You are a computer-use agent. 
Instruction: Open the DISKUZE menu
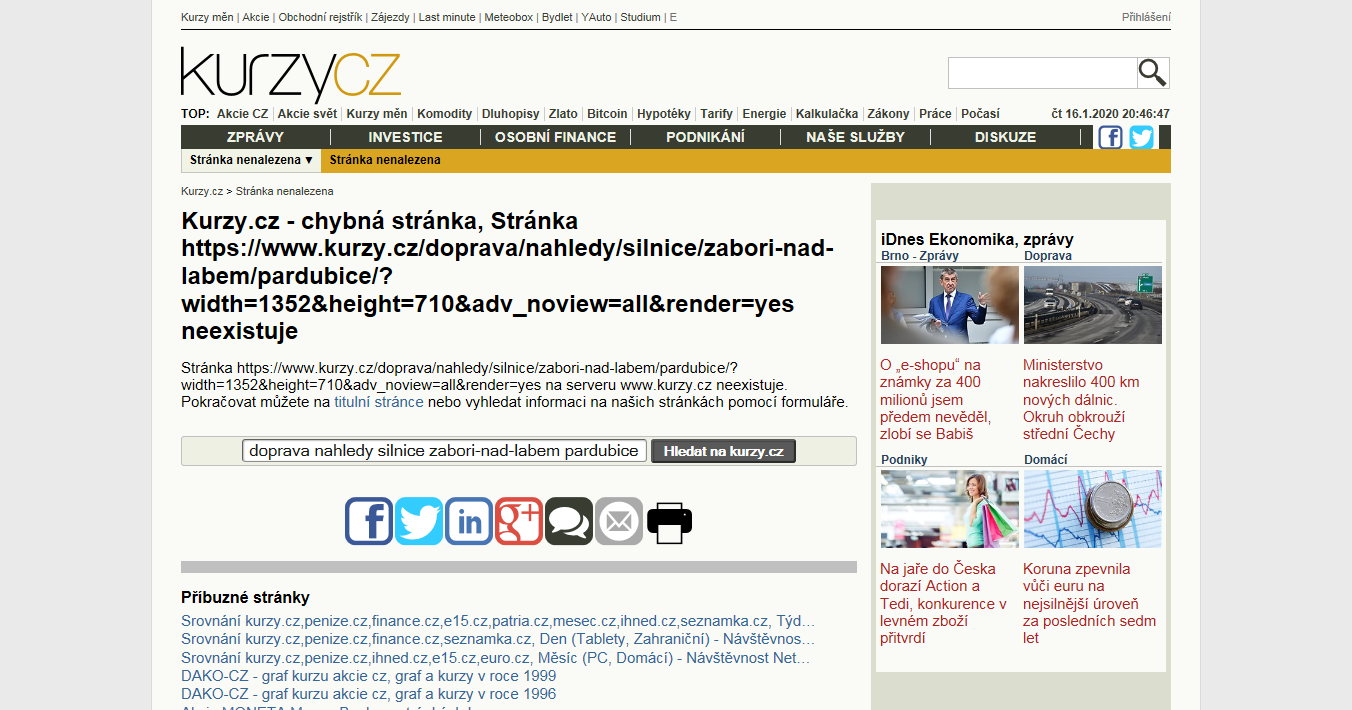[x=1005, y=137]
